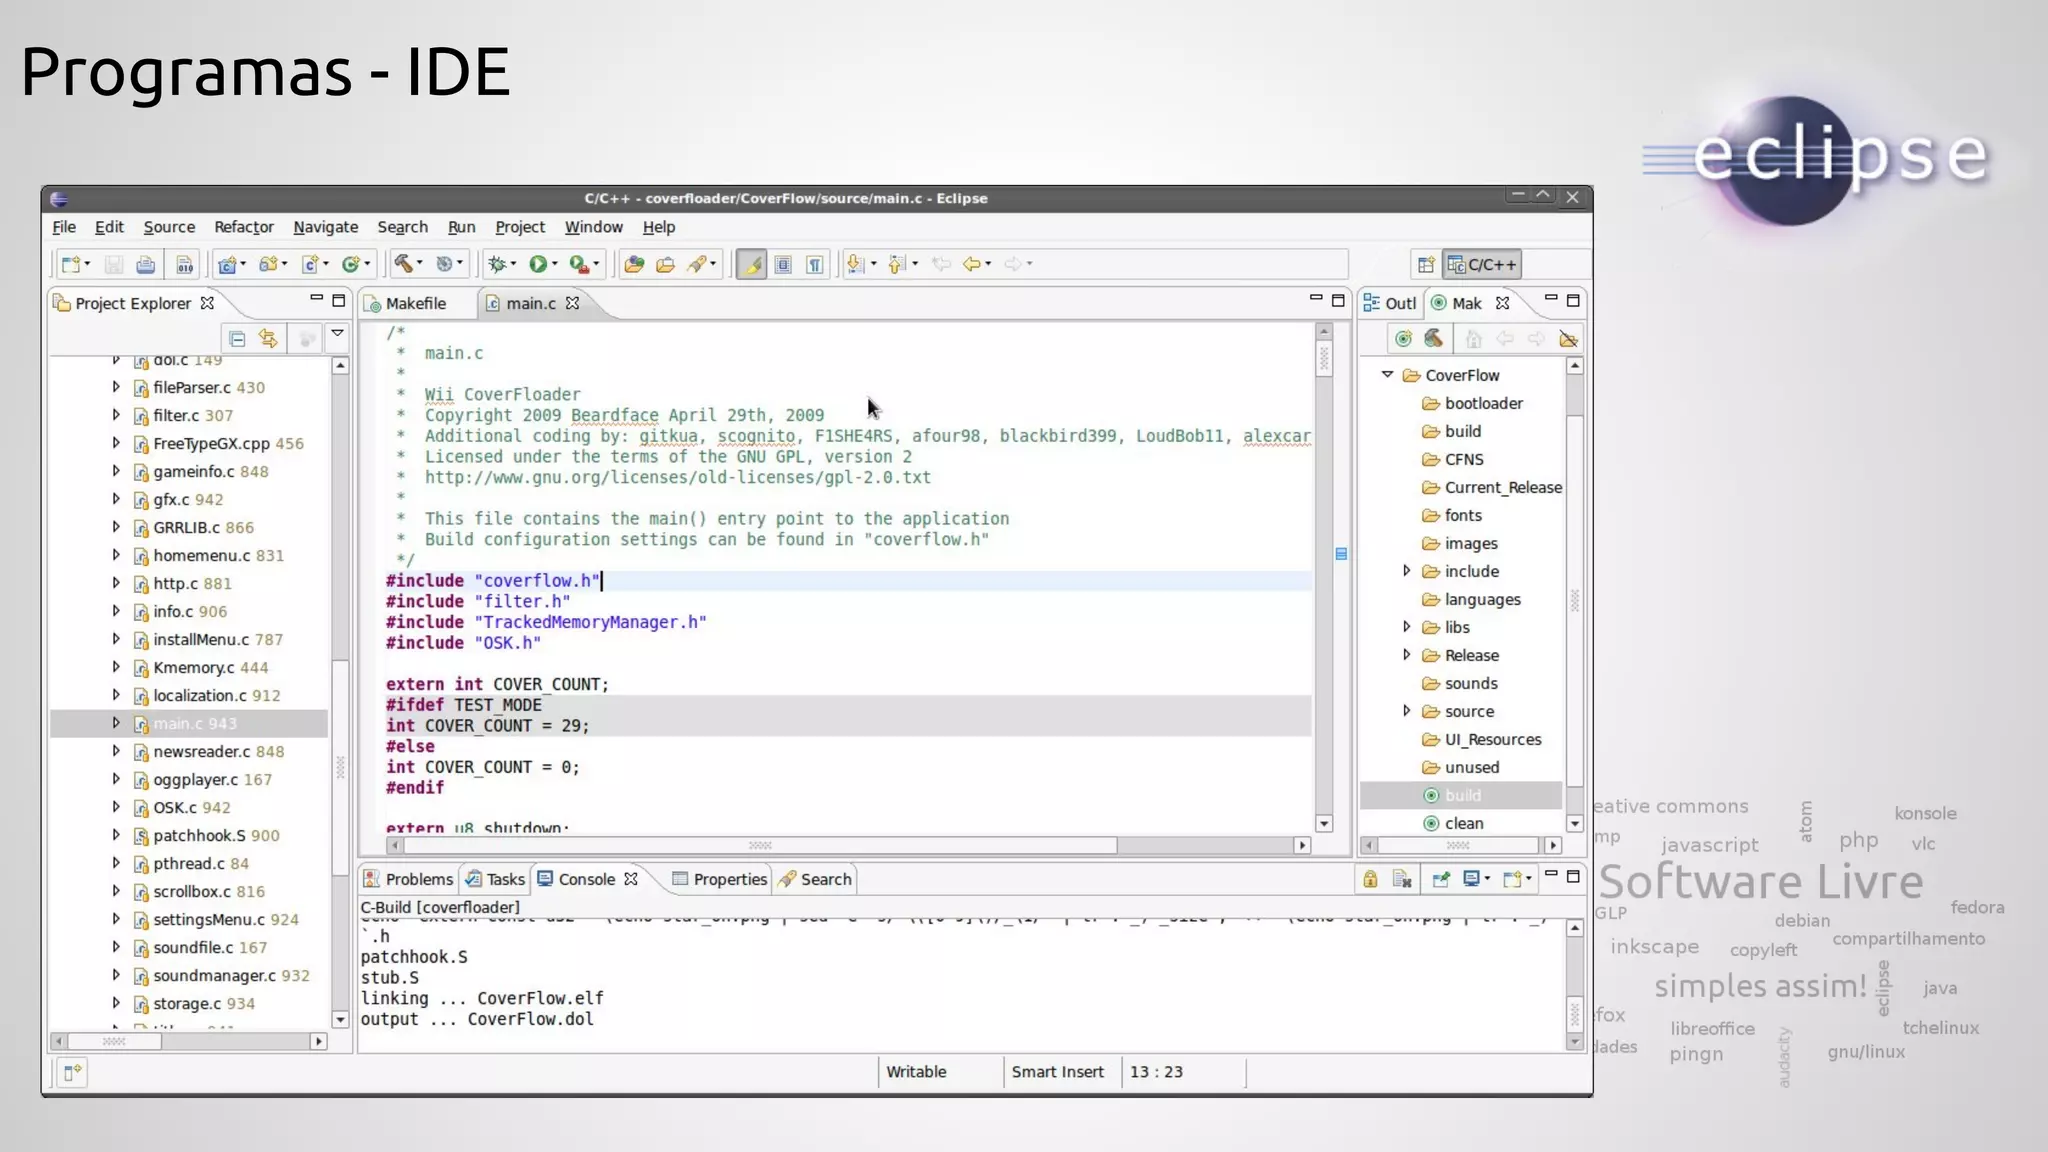Click the Open Task folder icon
The height and width of the screenshot is (1152, 2048).
pyautogui.click(x=665, y=264)
